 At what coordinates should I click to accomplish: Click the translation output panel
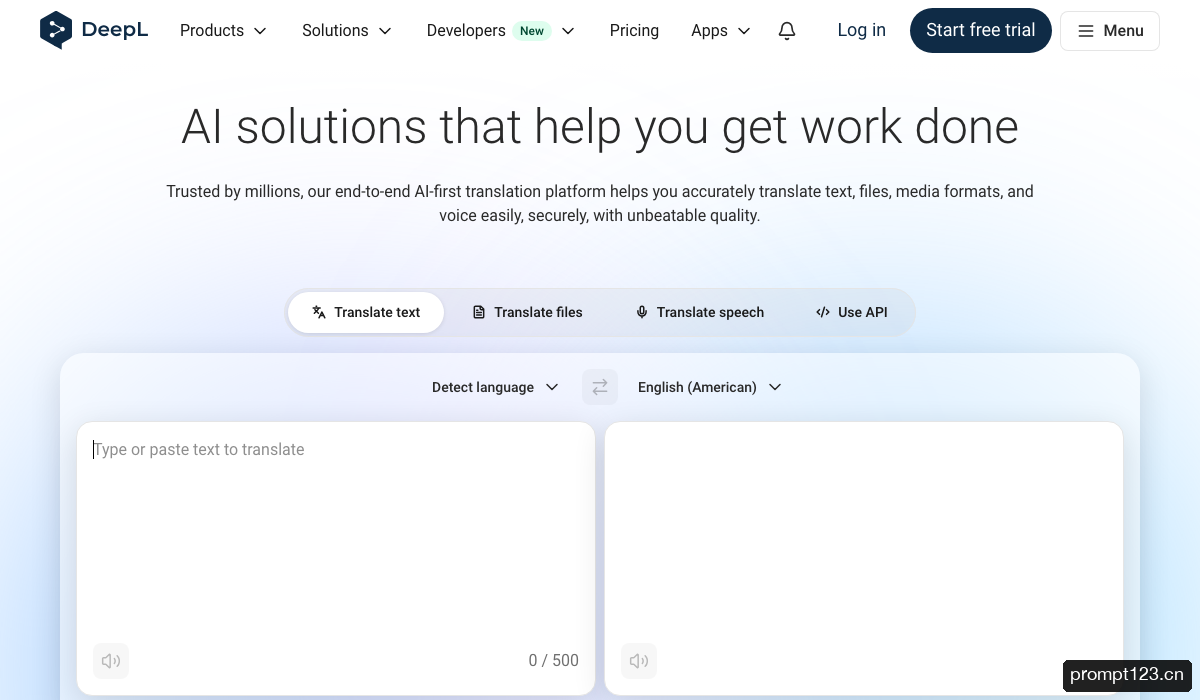(864, 558)
